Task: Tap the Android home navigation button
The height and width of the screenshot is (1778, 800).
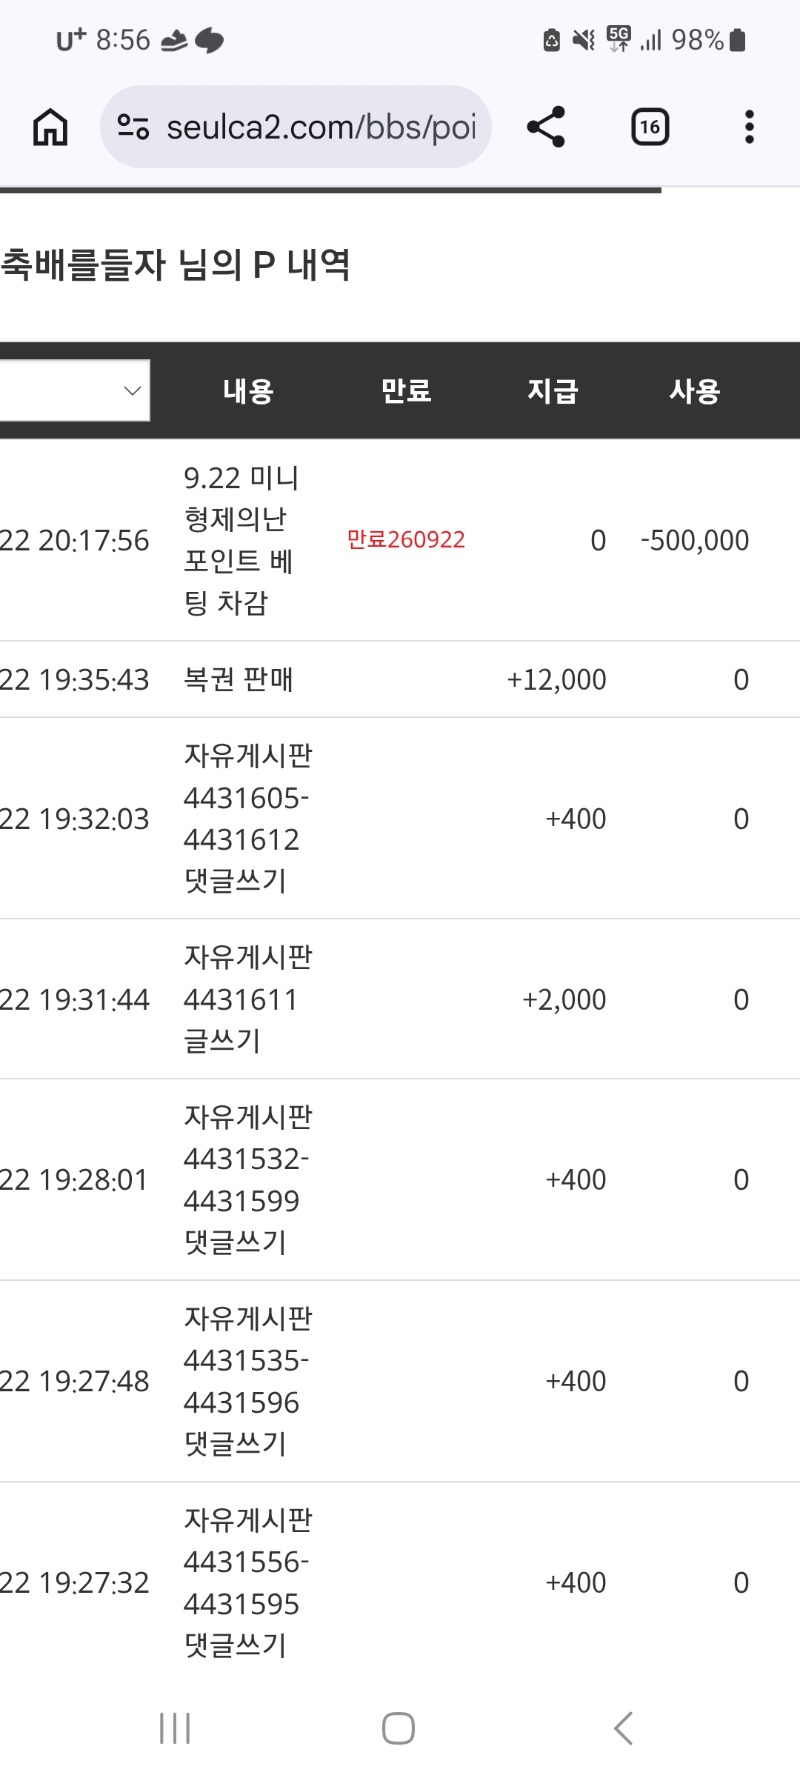Action: coord(398,1728)
